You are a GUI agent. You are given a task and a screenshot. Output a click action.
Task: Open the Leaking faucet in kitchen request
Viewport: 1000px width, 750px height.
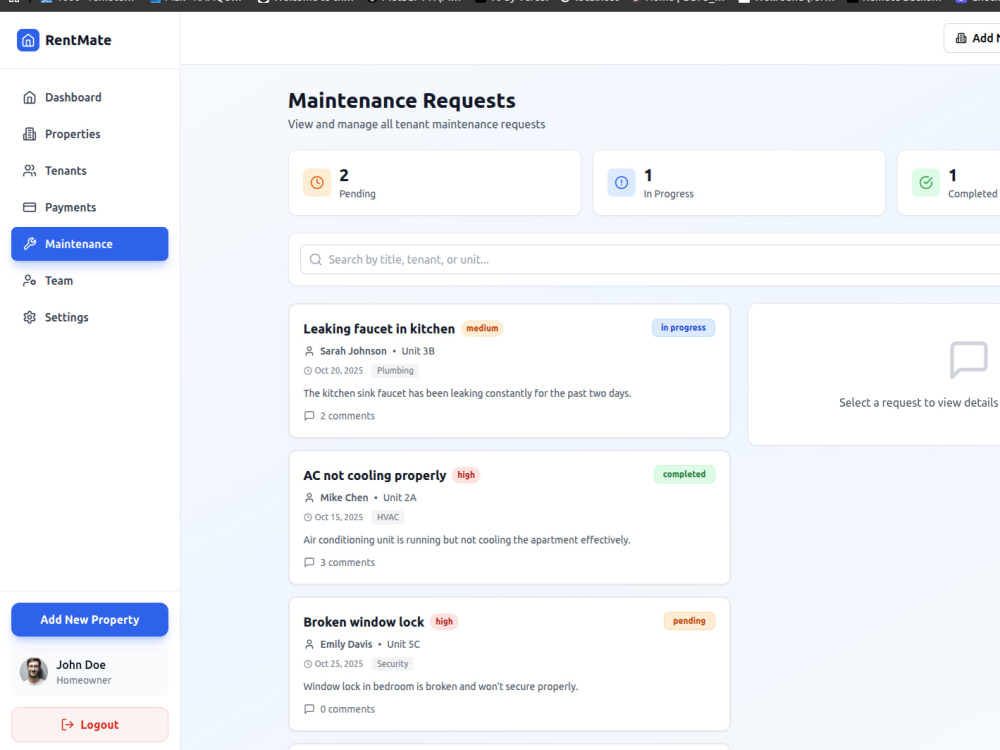point(509,371)
